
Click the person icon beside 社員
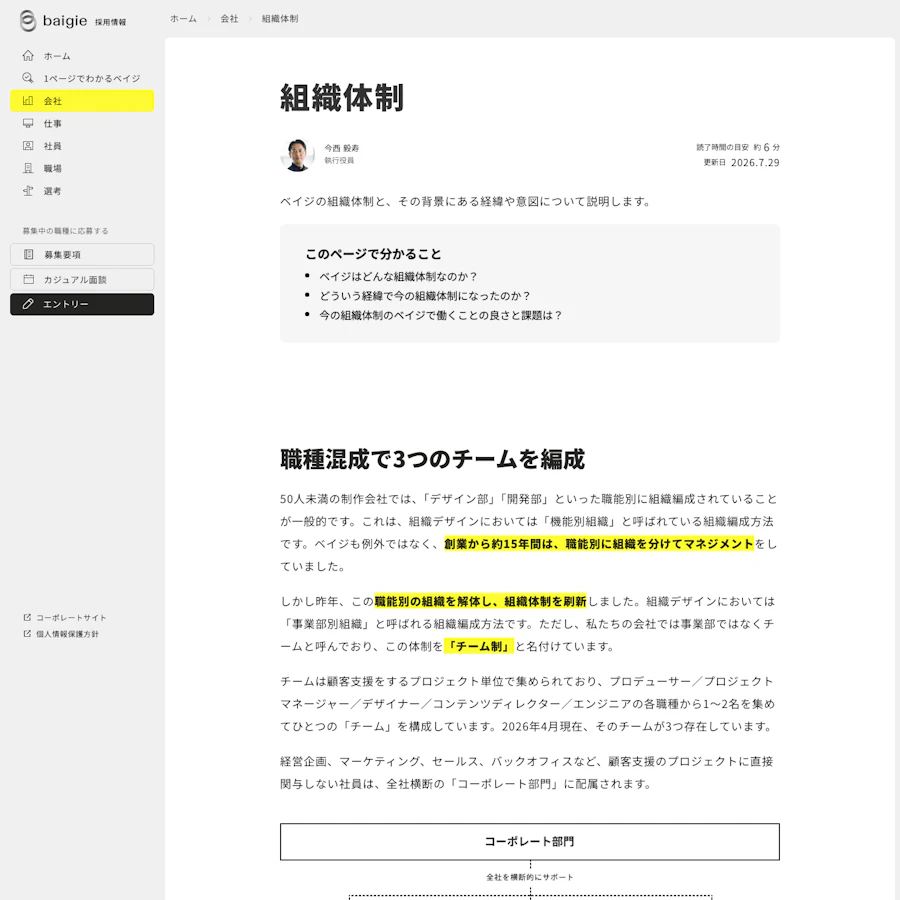click(28, 145)
